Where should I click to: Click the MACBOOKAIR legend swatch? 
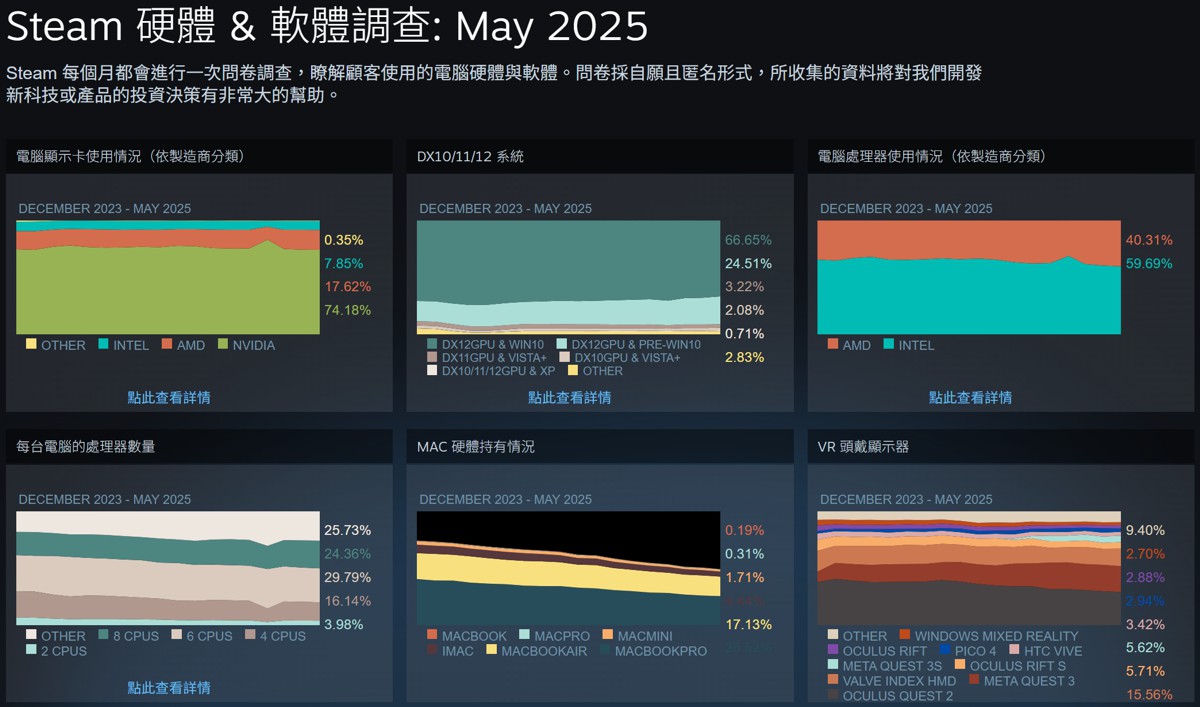point(492,651)
